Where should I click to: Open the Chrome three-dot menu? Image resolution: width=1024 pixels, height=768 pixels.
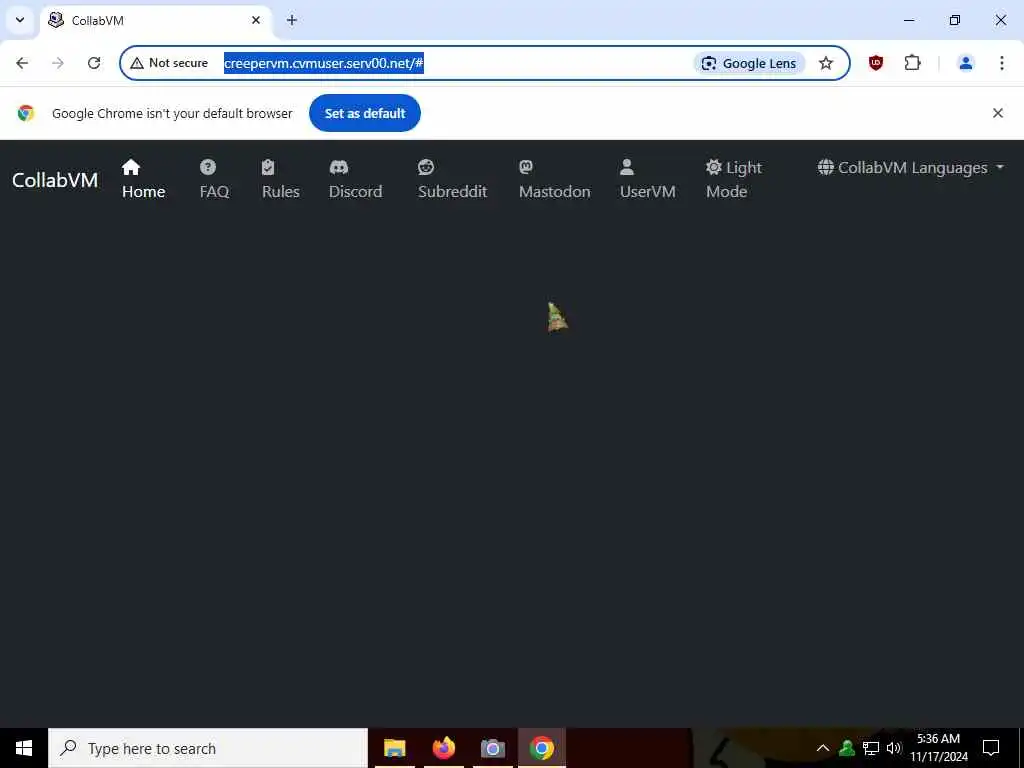[1001, 63]
